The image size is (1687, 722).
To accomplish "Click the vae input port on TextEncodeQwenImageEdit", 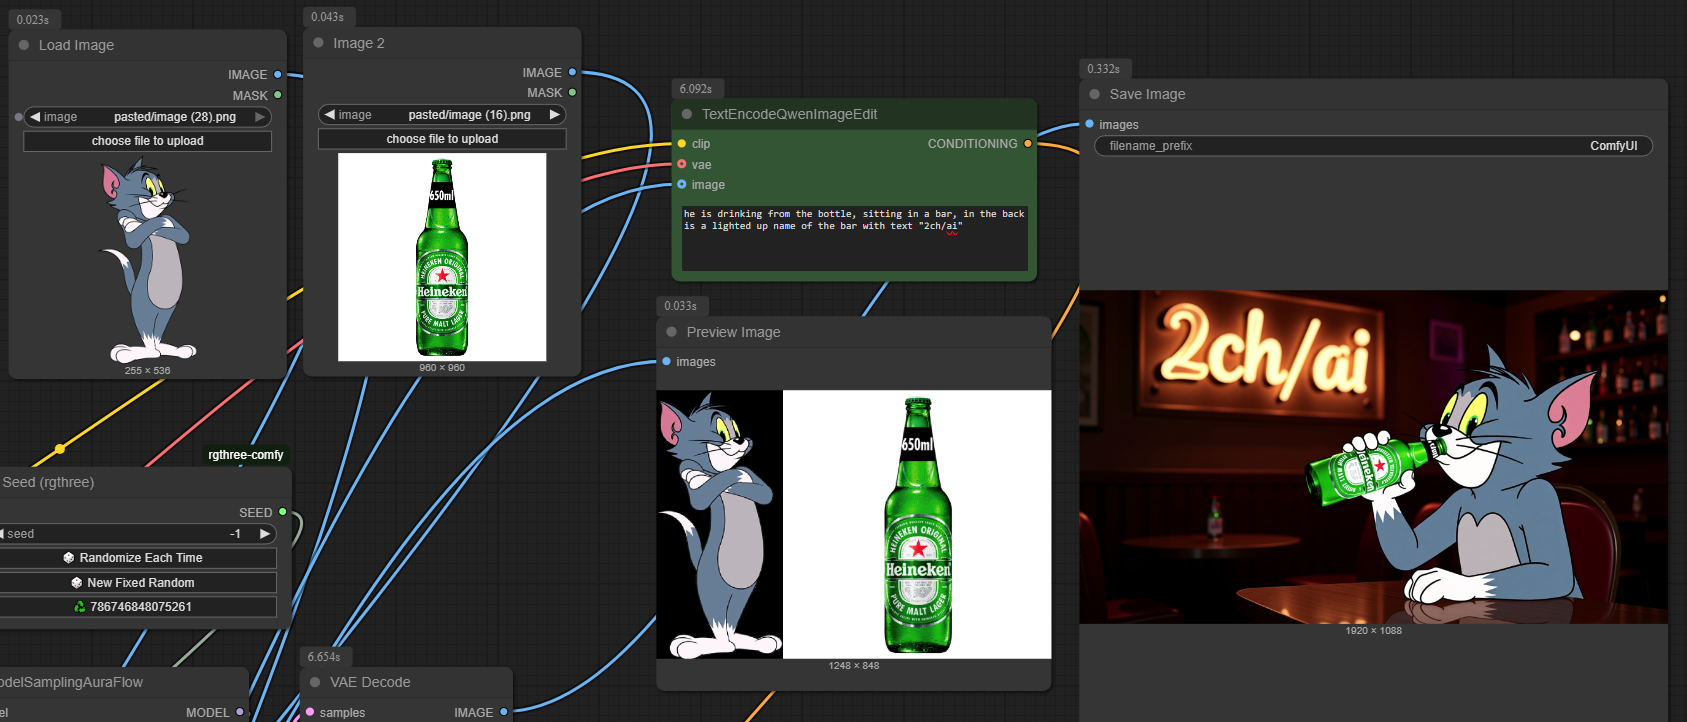I will pos(682,164).
